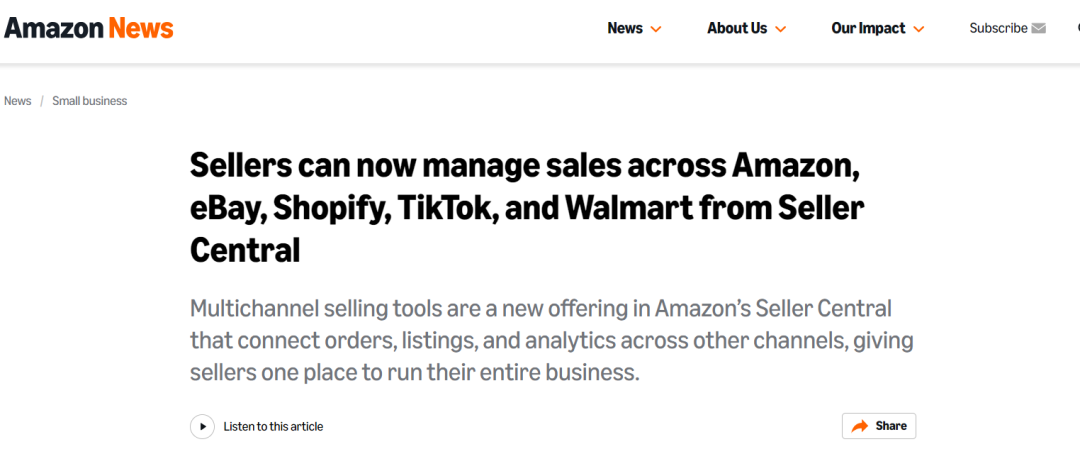The image size is (1080, 476).
Task: Click the orange share arrow icon
Action: click(x=860, y=426)
